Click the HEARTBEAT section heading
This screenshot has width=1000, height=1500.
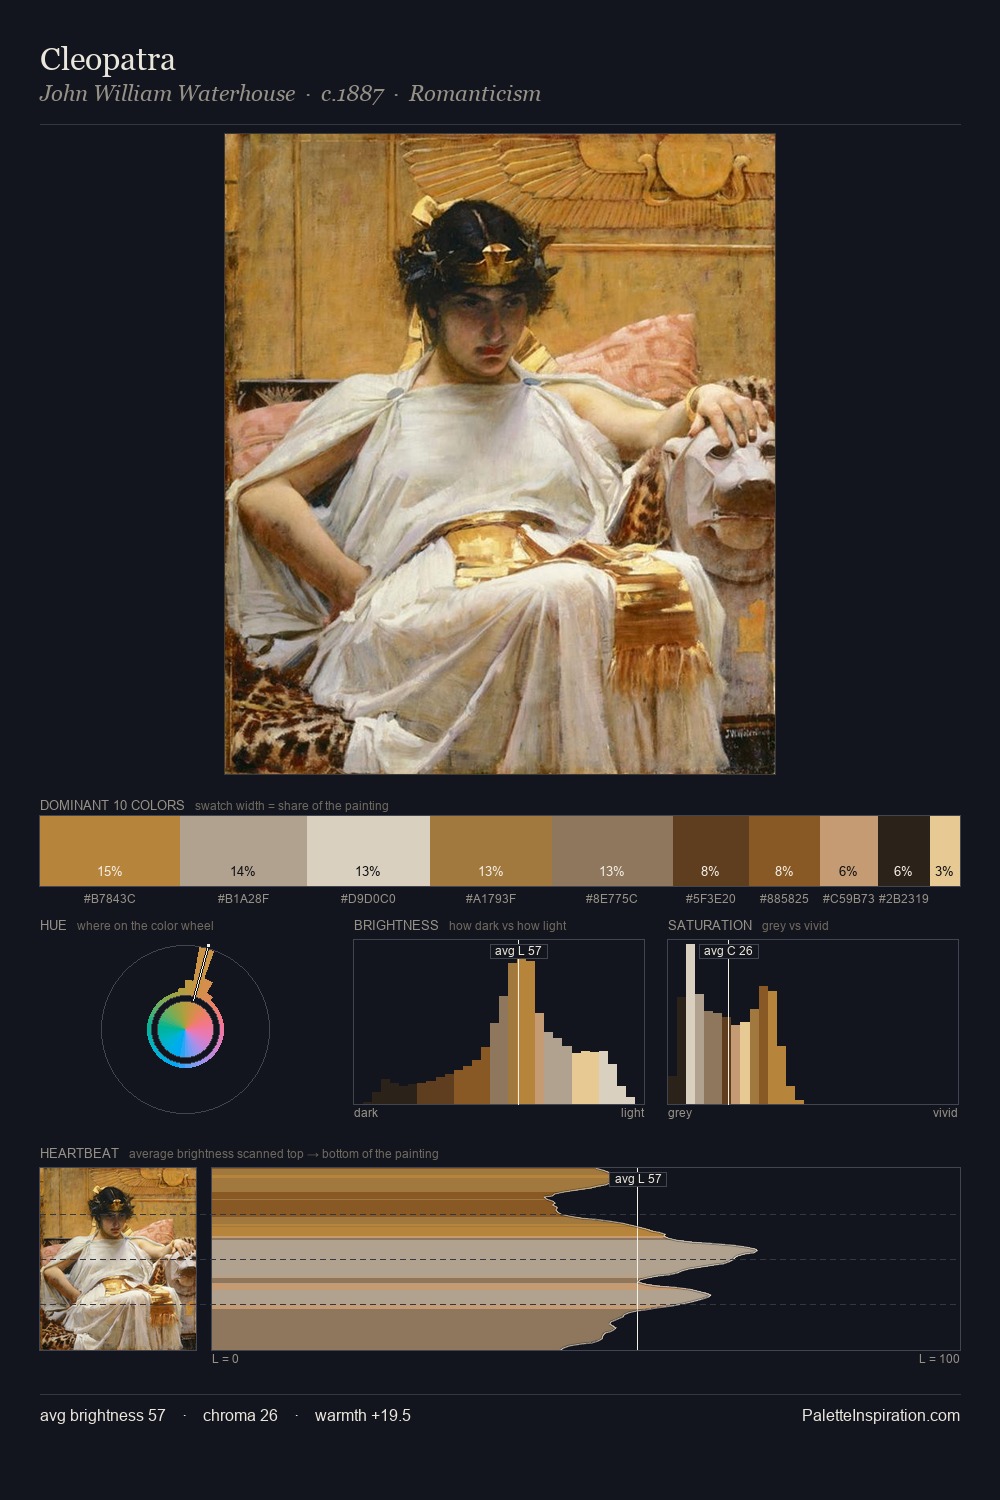[x=79, y=1153]
